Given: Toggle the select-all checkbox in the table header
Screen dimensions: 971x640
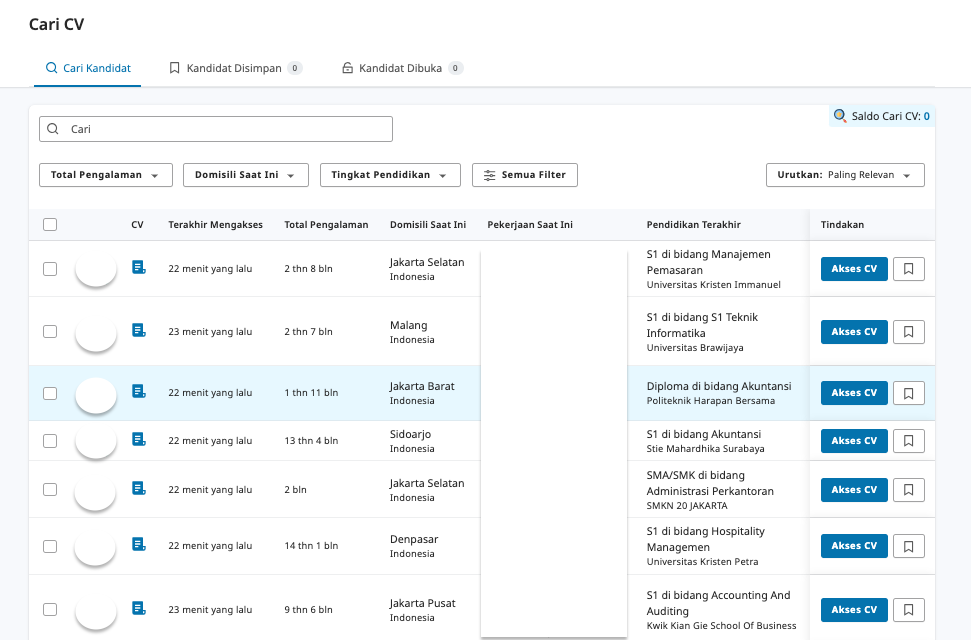Looking at the screenshot, I should (x=50, y=224).
